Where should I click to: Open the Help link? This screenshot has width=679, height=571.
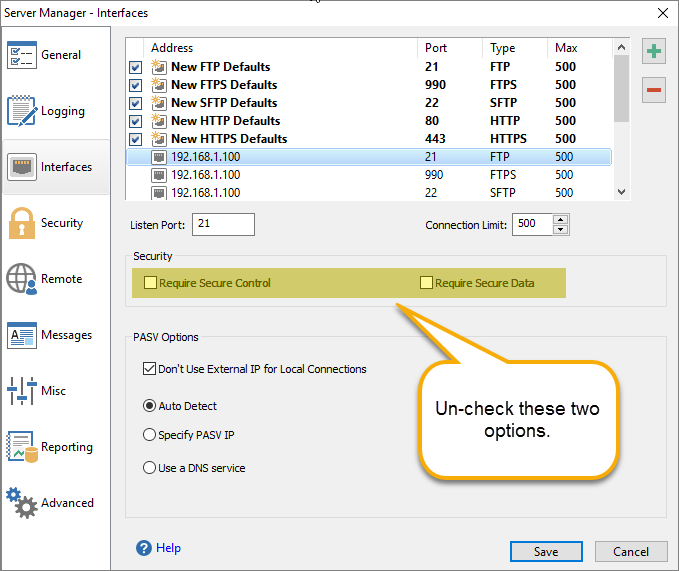click(x=168, y=548)
